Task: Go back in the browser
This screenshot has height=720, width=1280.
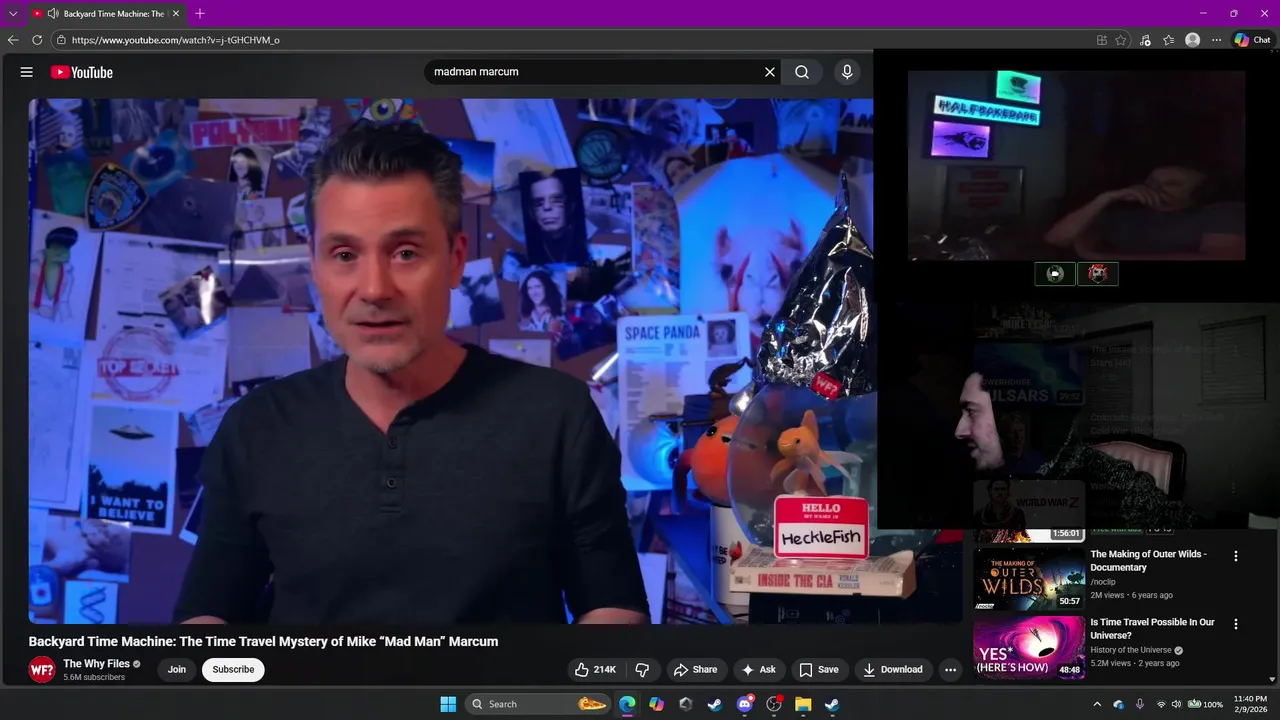Action: pyautogui.click(x=13, y=40)
